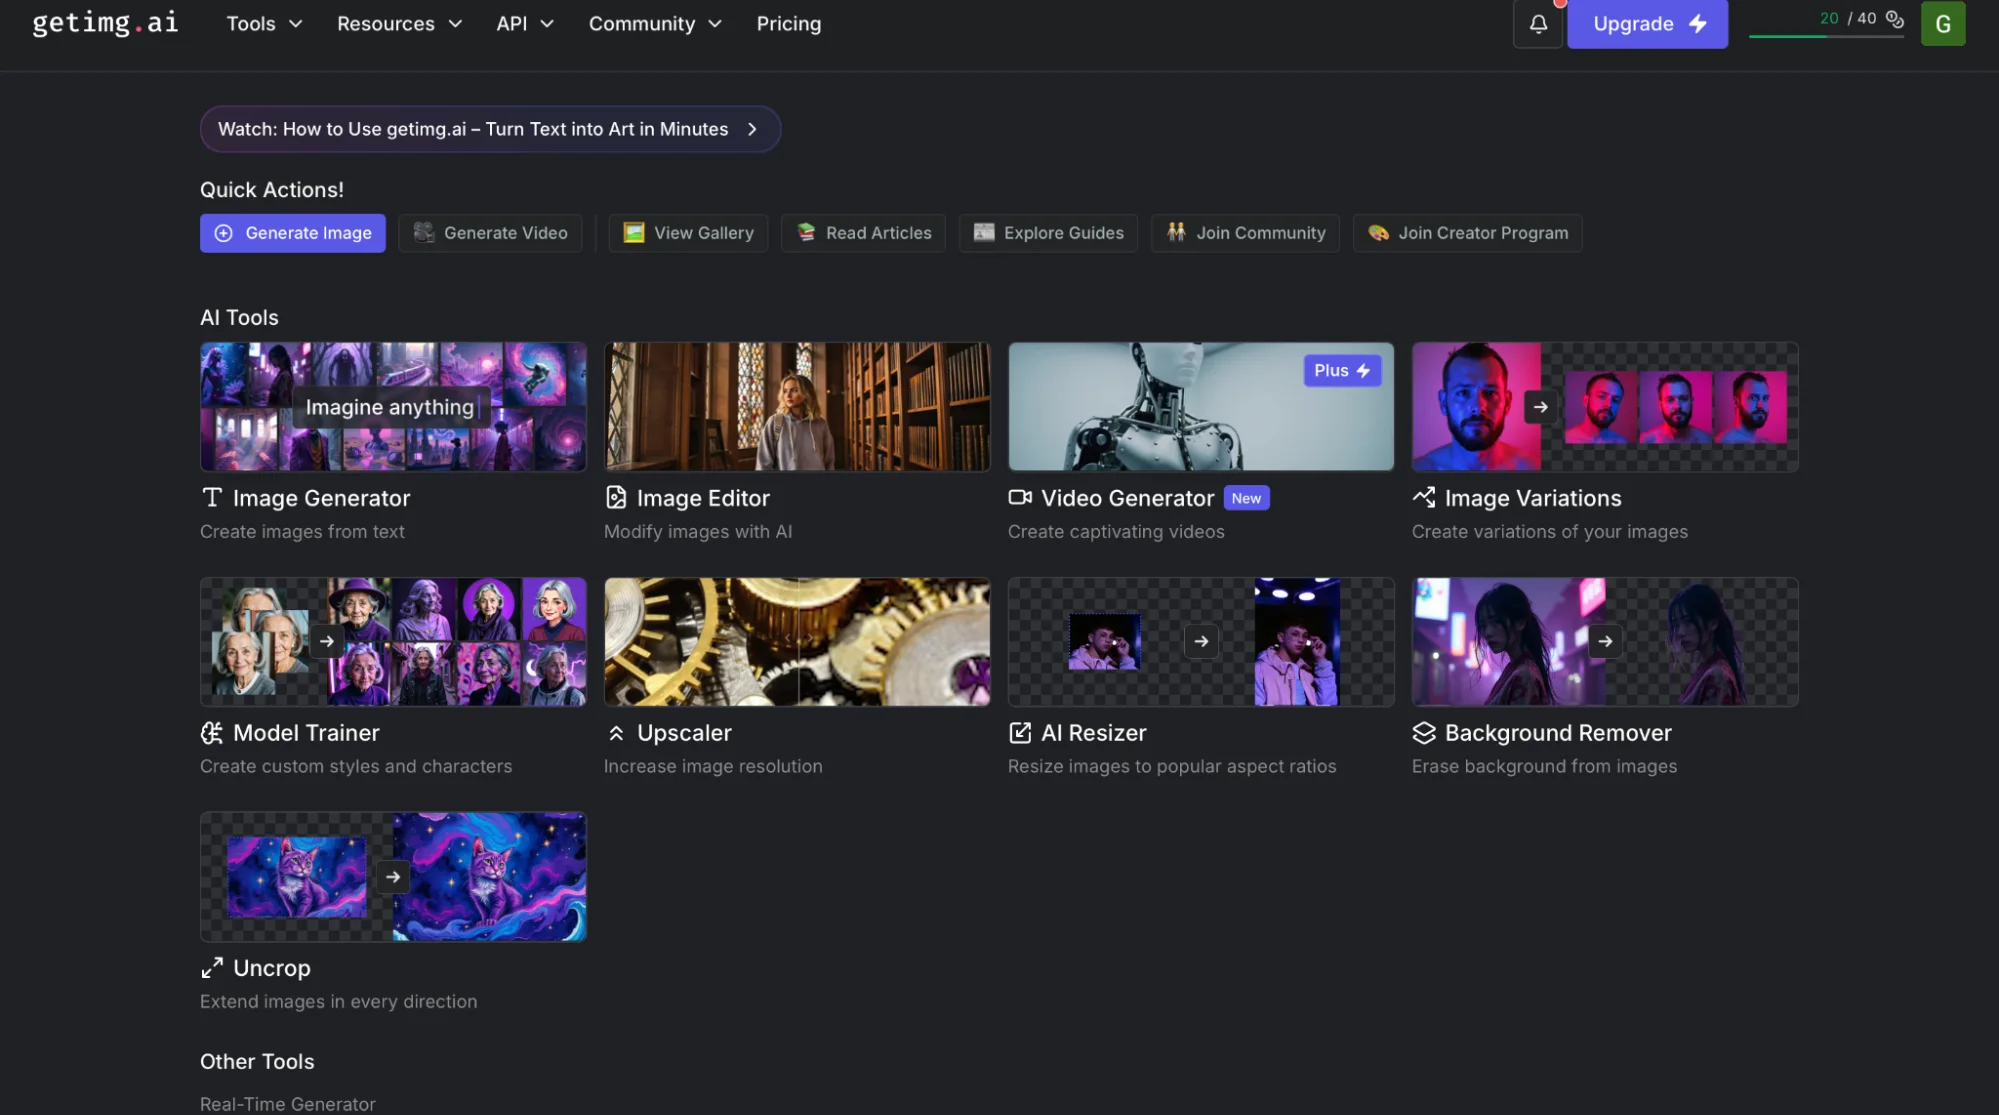Click "Resize images to popular aspect ratios"

(1172, 766)
